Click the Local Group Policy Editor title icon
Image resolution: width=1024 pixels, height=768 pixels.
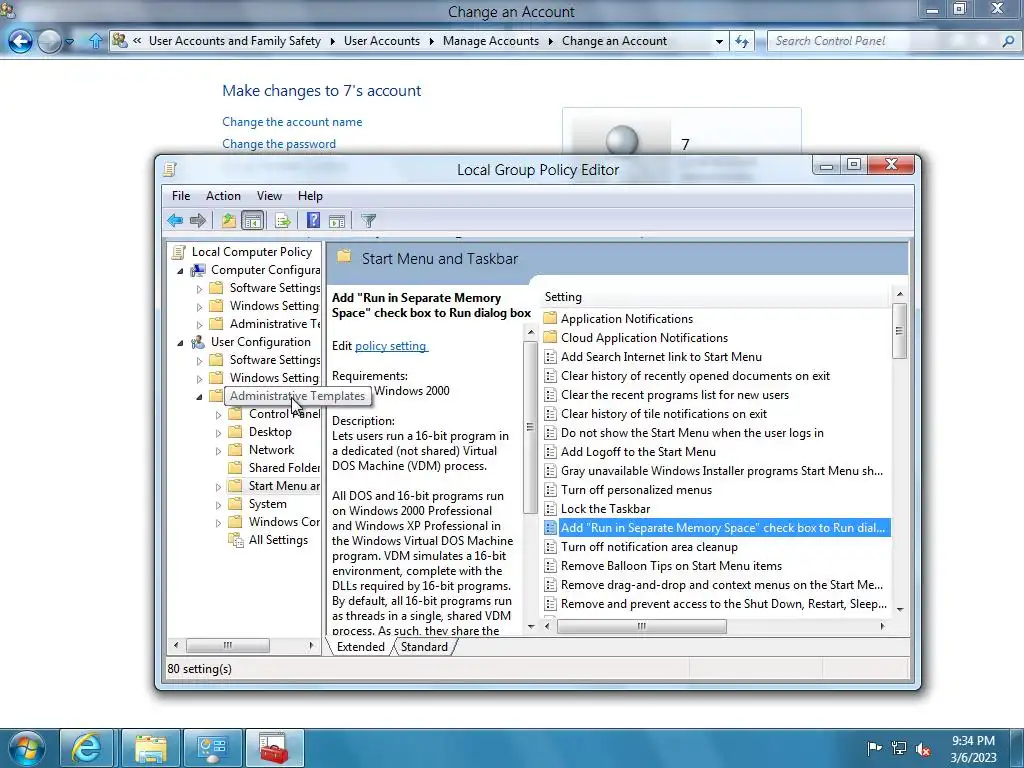coord(170,170)
